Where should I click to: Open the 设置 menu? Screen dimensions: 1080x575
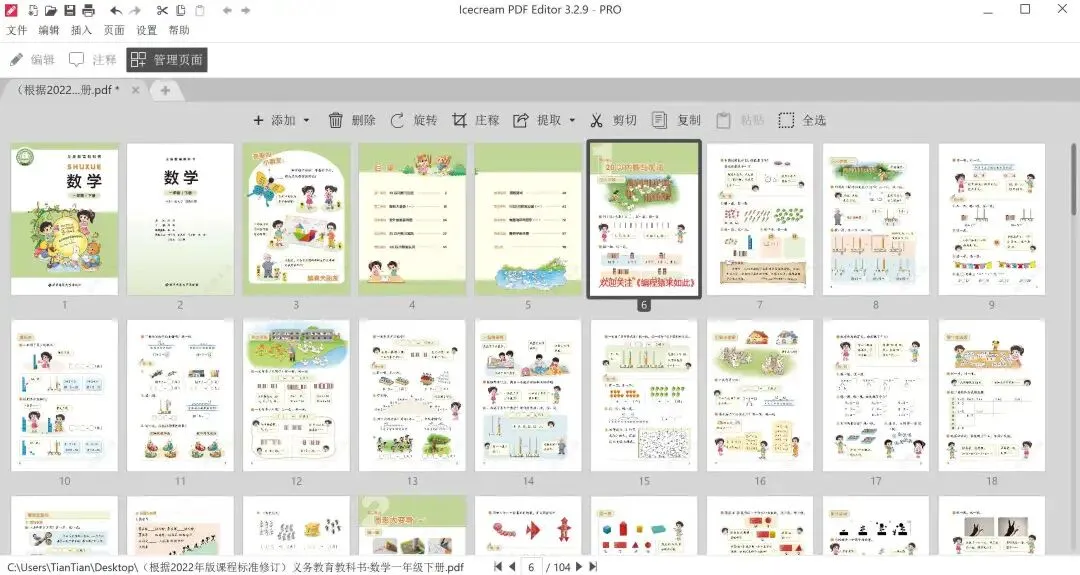tap(147, 30)
